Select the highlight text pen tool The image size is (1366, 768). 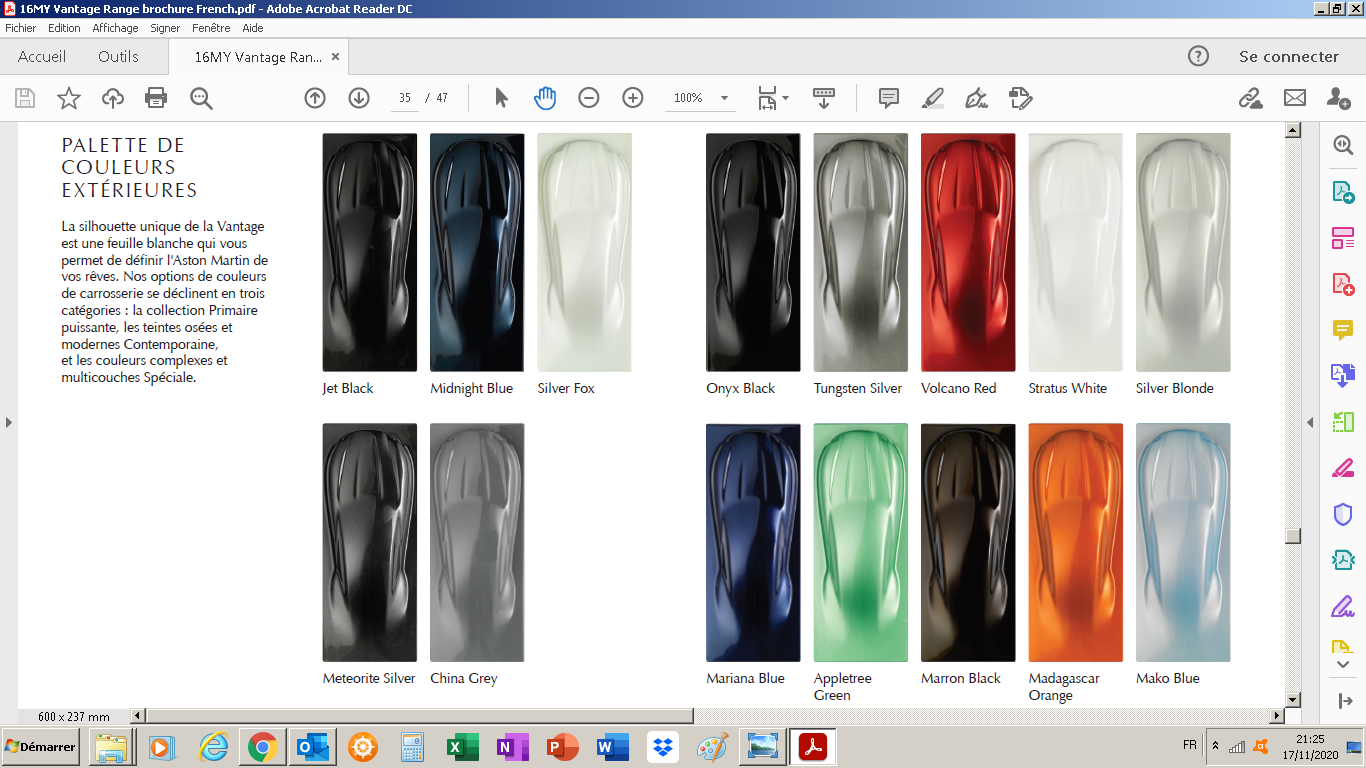coord(932,98)
